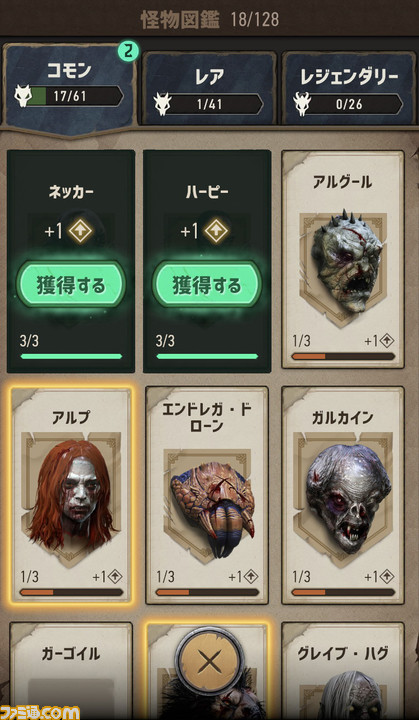
Task: Click the skill point icon on the ネッカー card
Action: pos(81,231)
